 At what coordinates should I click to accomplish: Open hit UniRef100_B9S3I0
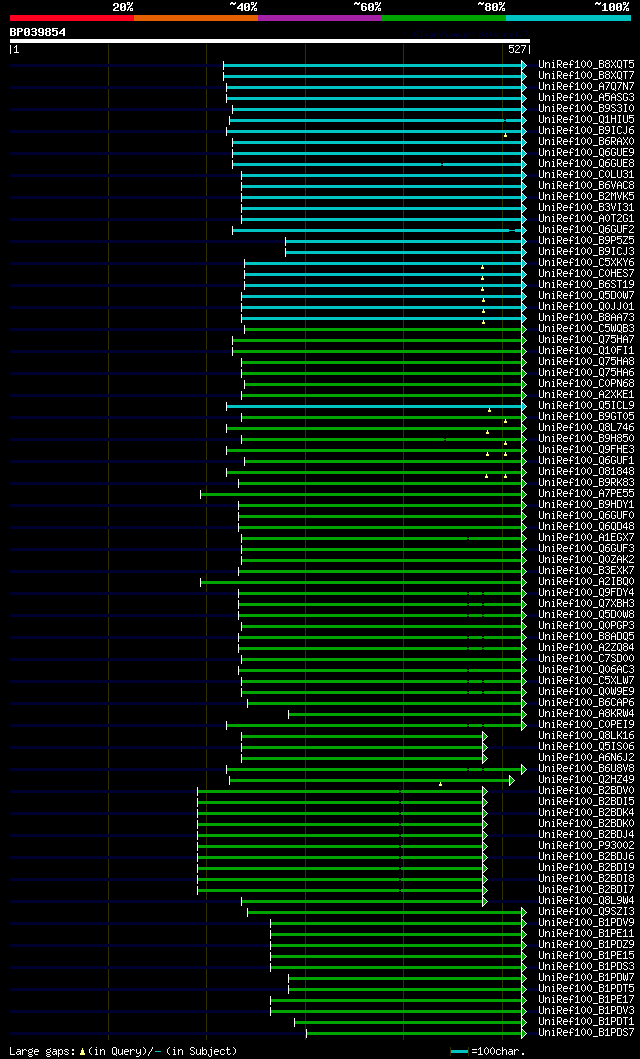pyautogui.click(x=586, y=108)
